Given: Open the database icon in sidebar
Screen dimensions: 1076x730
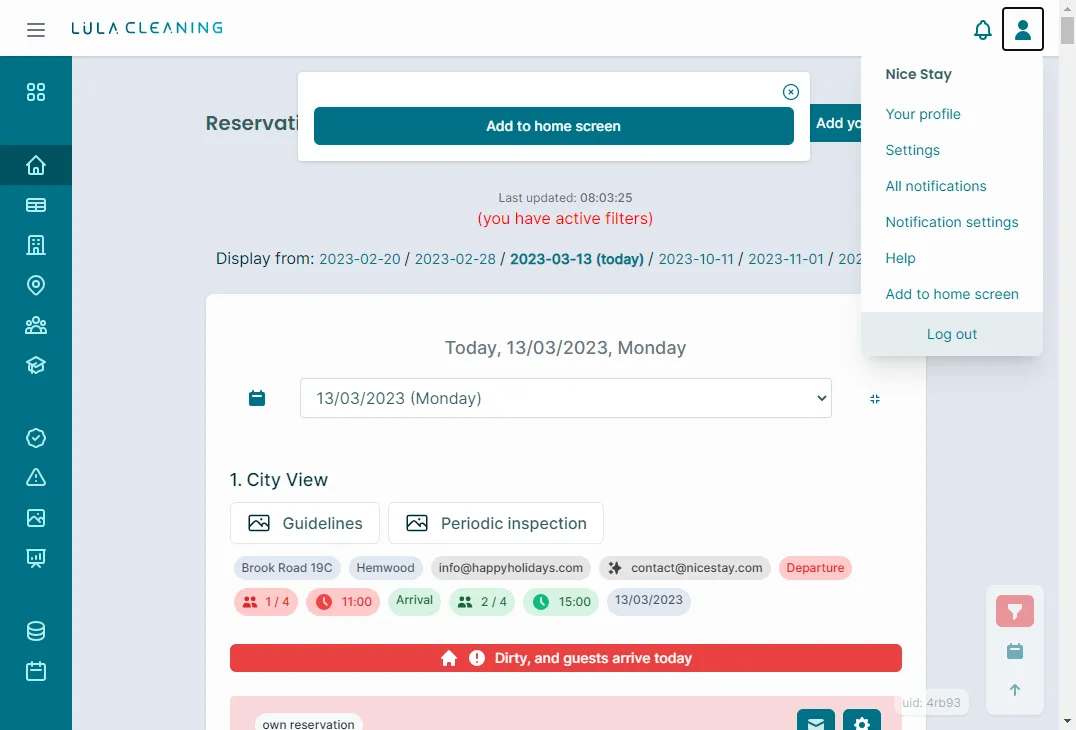Looking at the screenshot, I should 36,631.
